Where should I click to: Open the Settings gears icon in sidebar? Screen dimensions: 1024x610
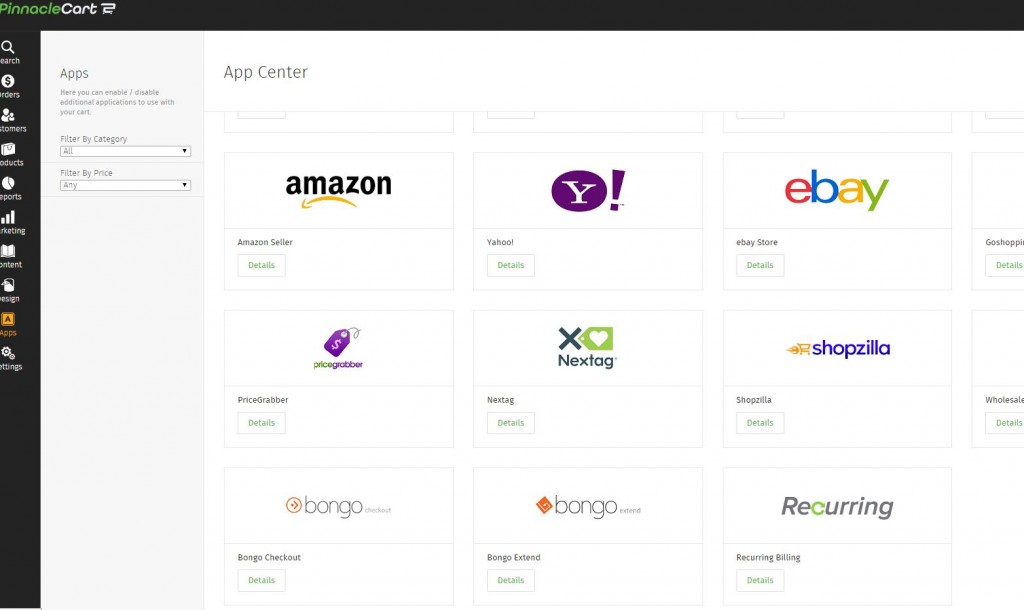[8, 353]
